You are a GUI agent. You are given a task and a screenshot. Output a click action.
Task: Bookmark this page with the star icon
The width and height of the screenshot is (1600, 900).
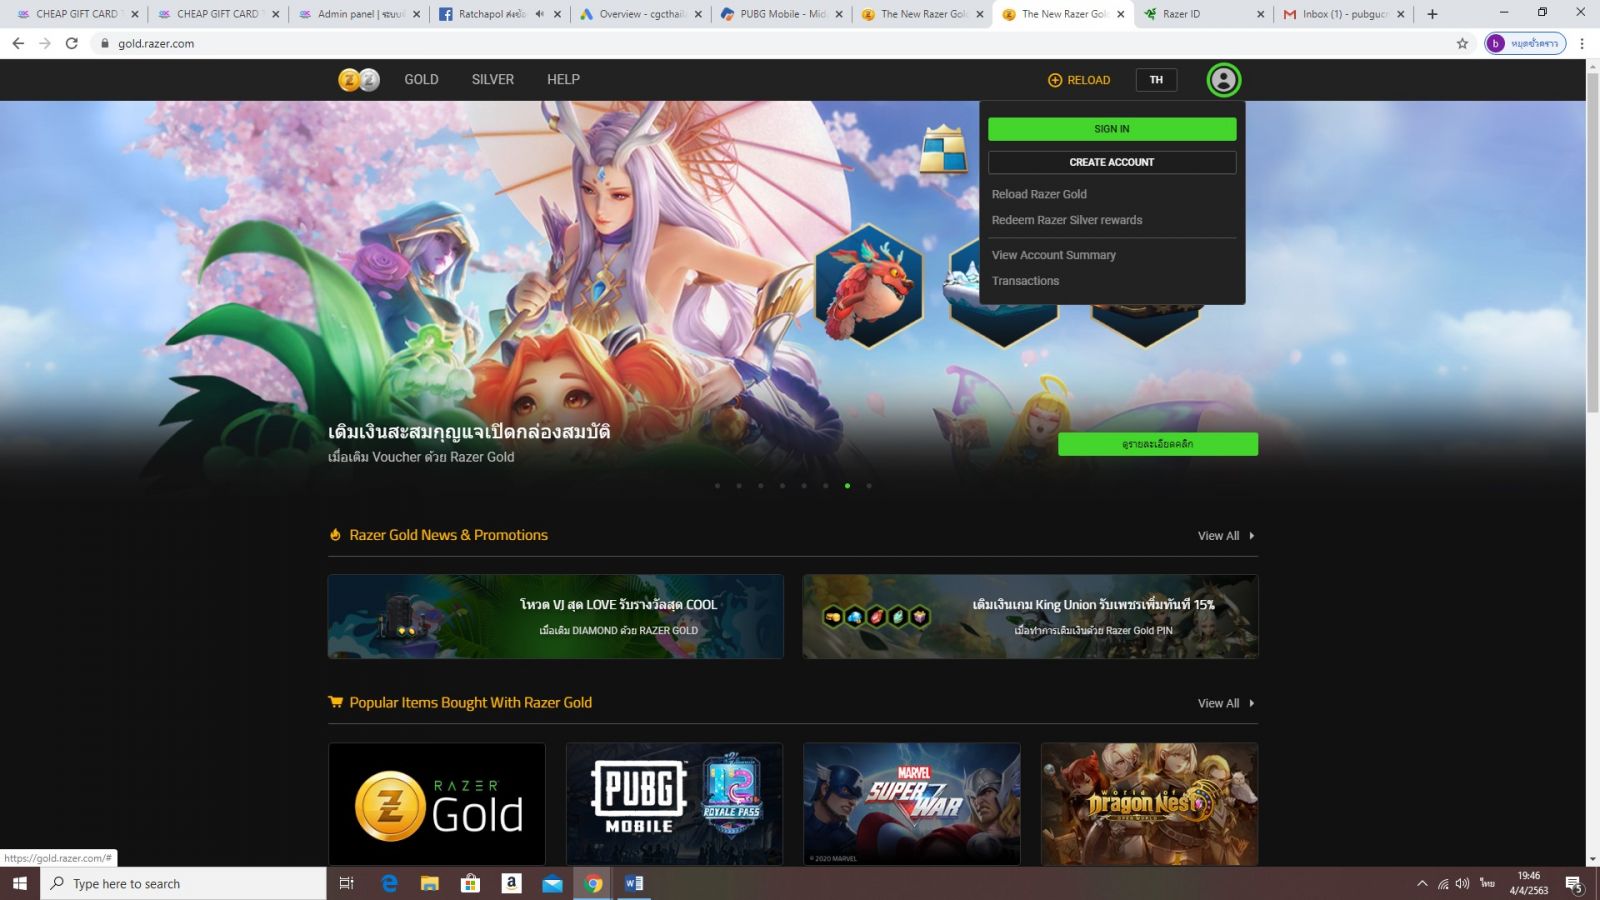pyautogui.click(x=1462, y=43)
